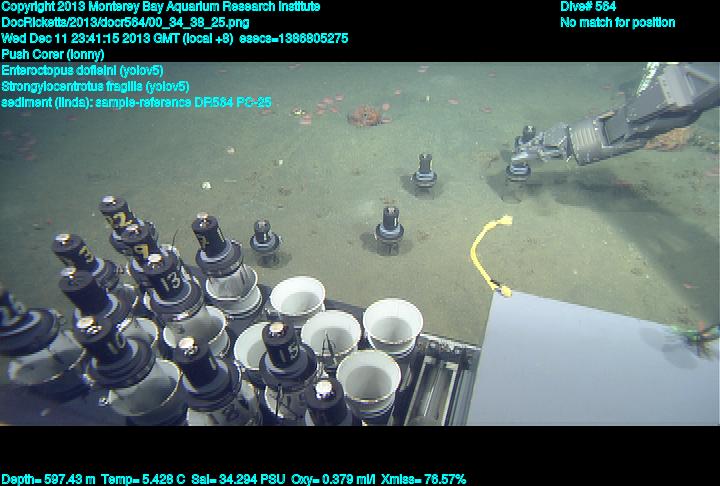Select the 'Temp= 5.428 C' reading
The height and width of the screenshot is (486, 720).
pyautogui.click(x=143, y=480)
